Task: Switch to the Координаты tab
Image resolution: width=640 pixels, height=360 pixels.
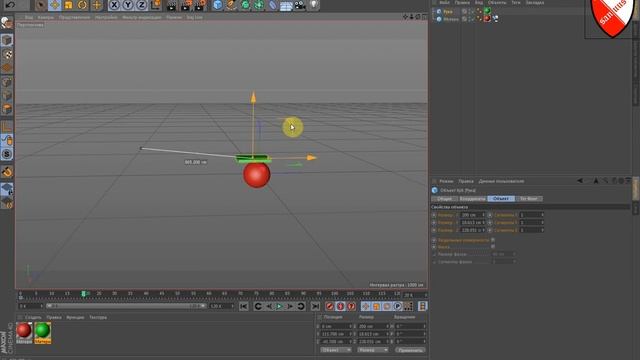Action: tap(472, 199)
